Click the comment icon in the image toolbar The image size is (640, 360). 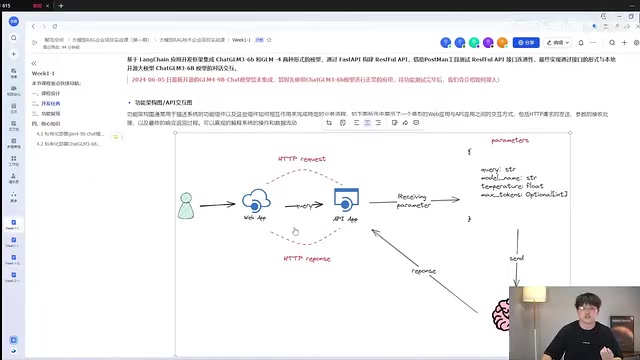click(x=416, y=122)
